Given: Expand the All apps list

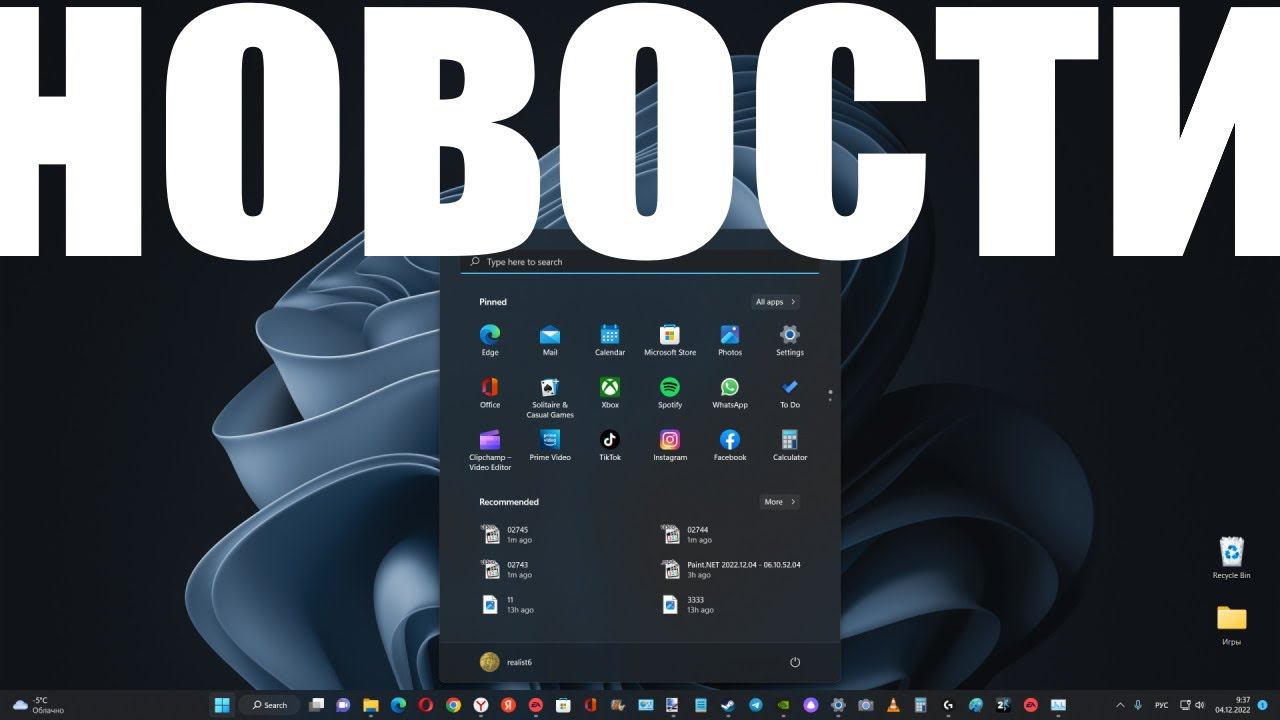Looking at the screenshot, I should pos(776,302).
